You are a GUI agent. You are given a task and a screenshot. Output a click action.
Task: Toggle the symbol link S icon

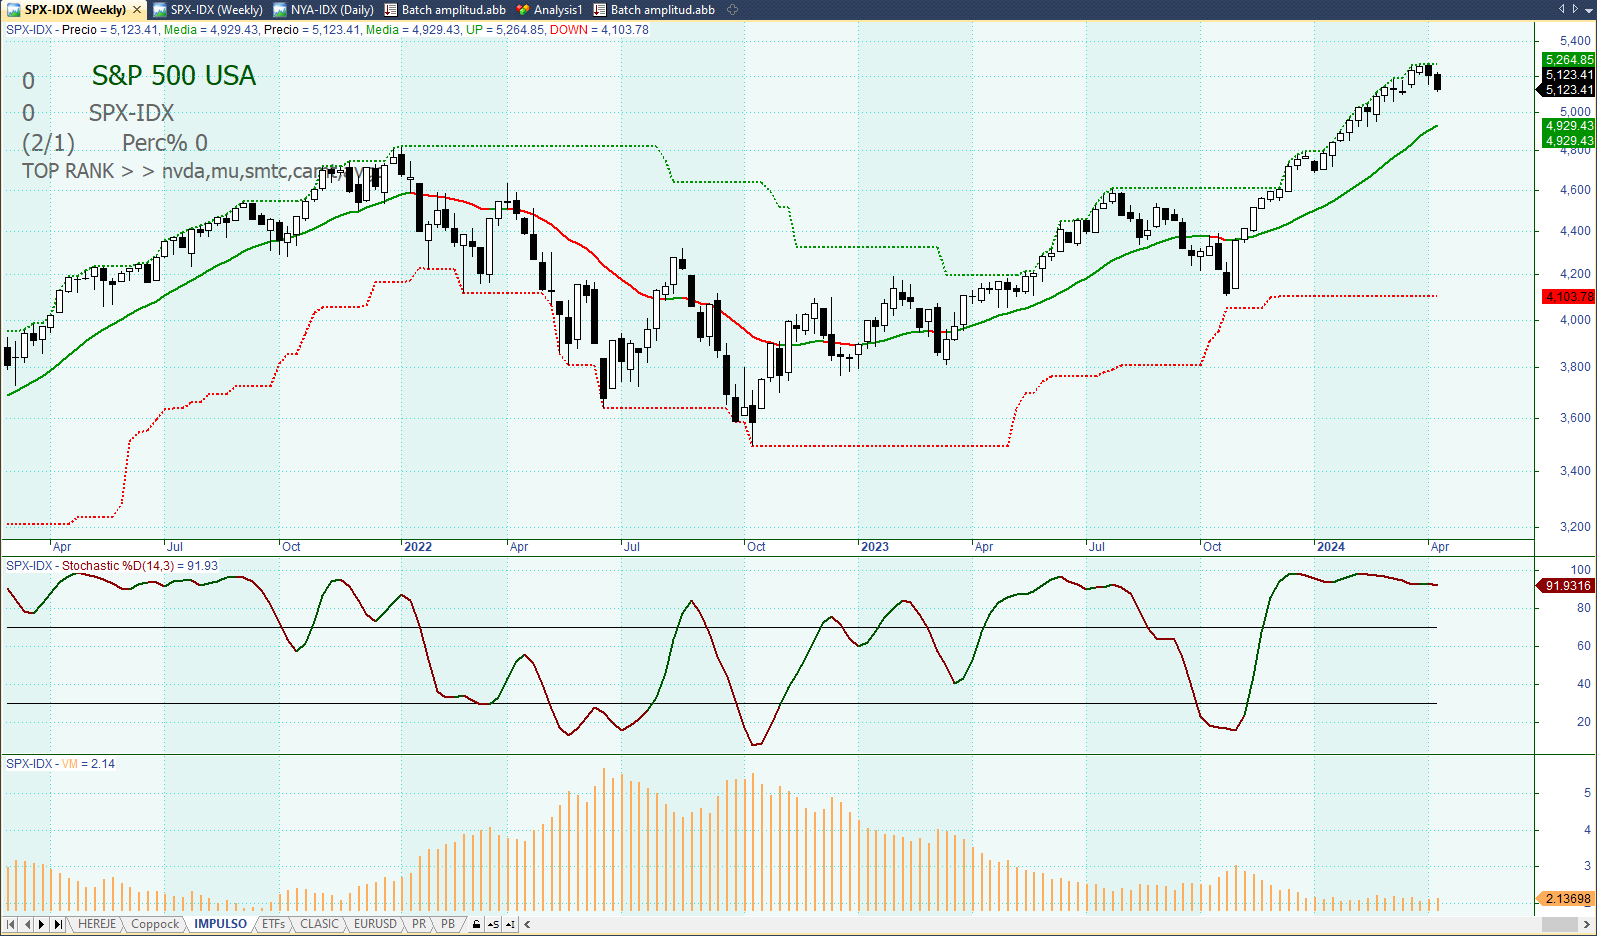coord(493,925)
